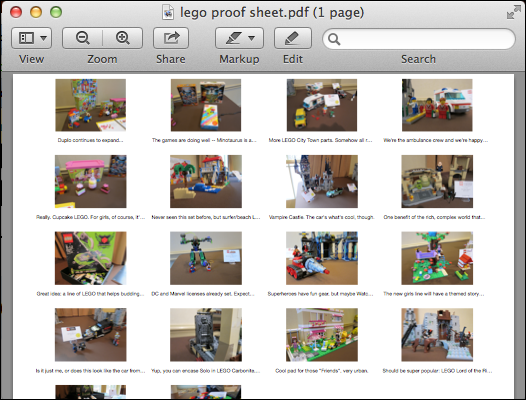526x400 pixels.
Task: Click the zoom out magnifier icon
Action: 83,38
